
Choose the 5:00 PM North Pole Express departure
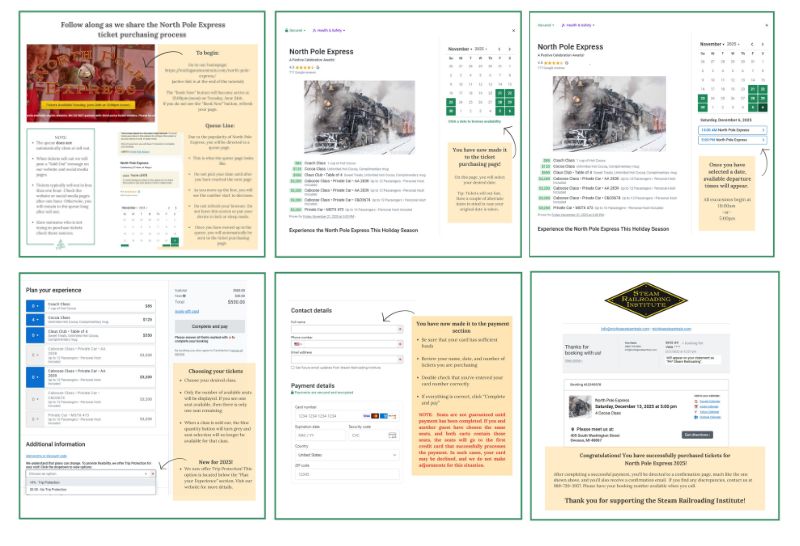pyautogui.click(x=732, y=140)
